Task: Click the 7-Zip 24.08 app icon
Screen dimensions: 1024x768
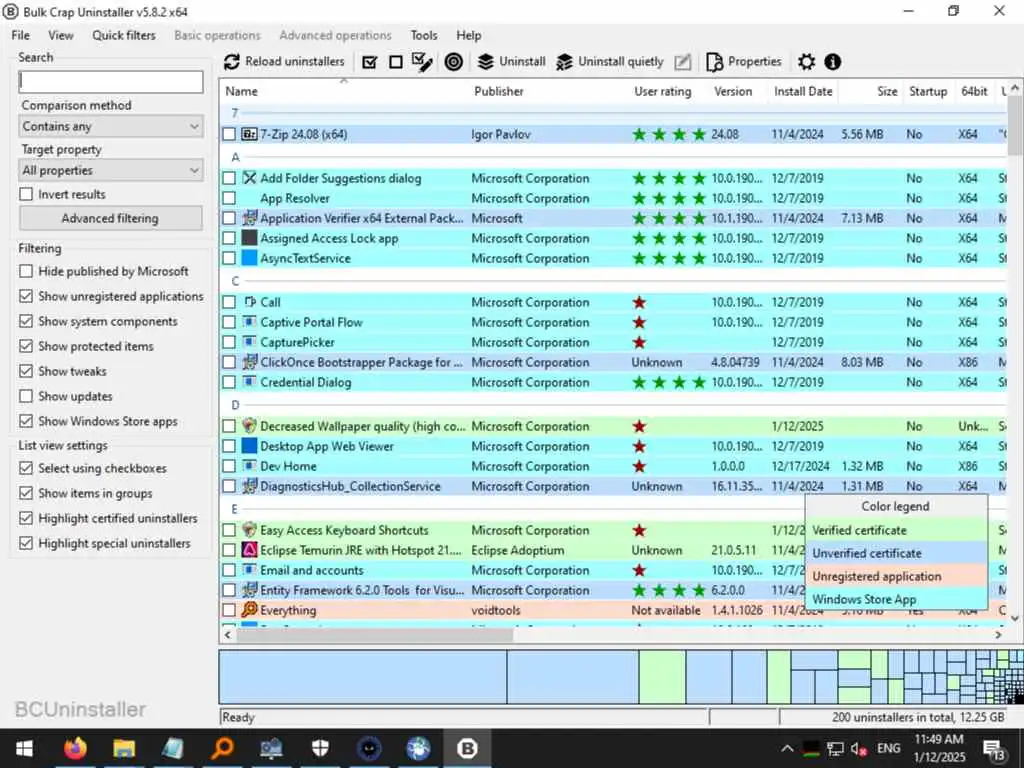Action: pos(249,135)
